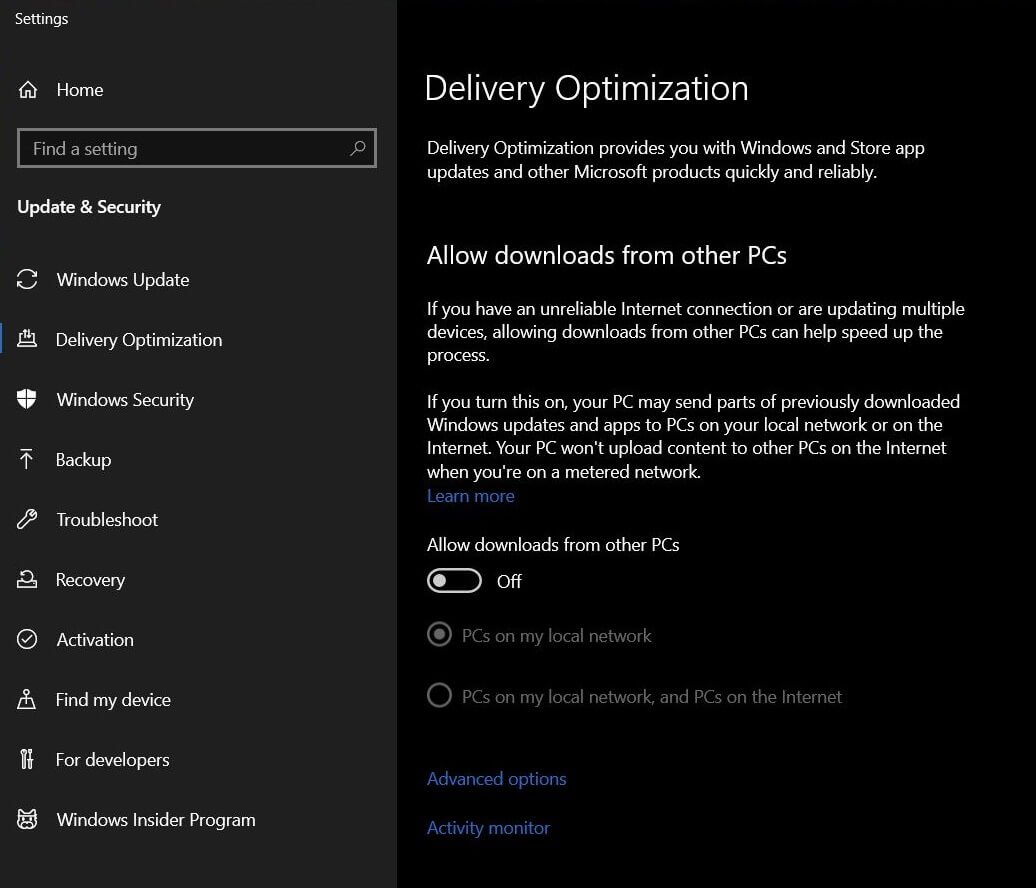The height and width of the screenshot is (888, 1036).
Task: Select PCs on my local network radio
Action: (x=439, y=635)
